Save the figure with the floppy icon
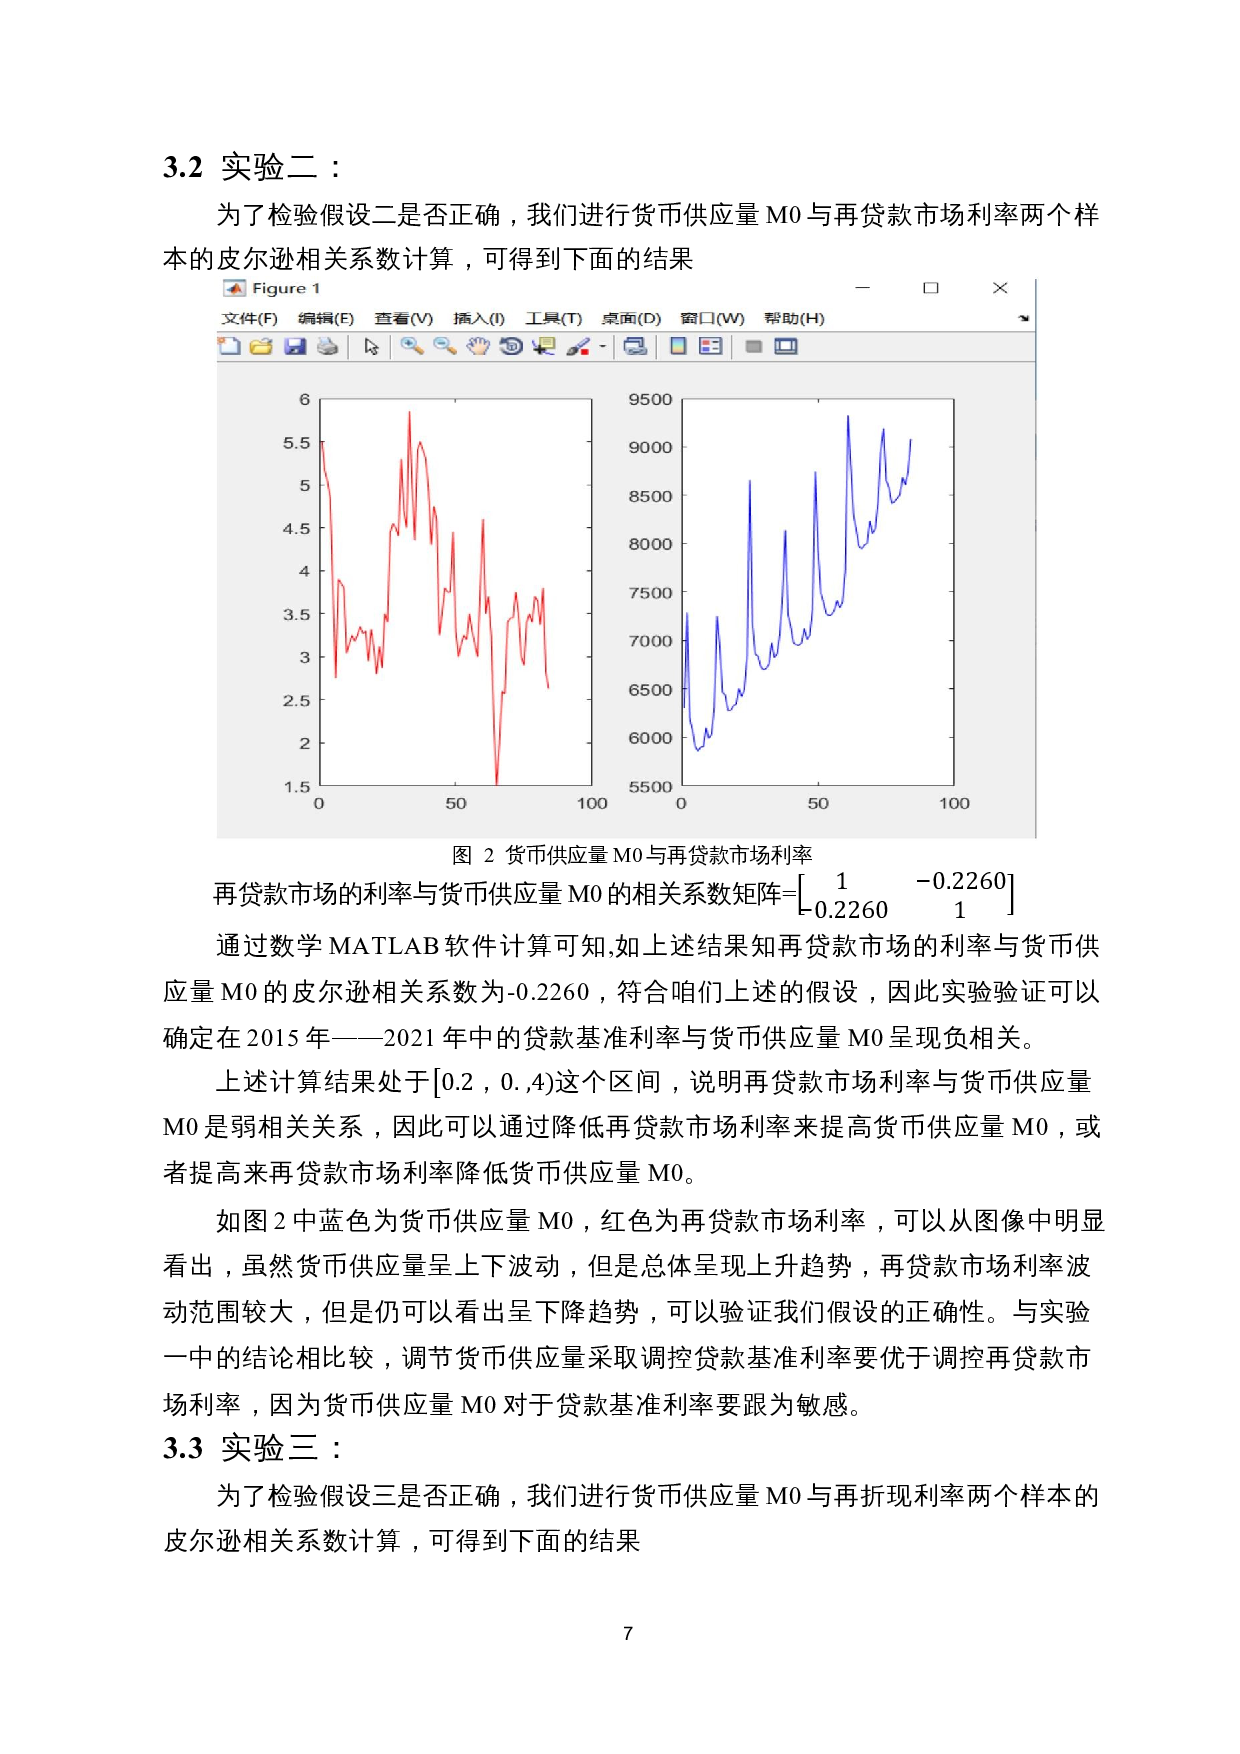1240x1754 pixels. click(x=294, y=346)
